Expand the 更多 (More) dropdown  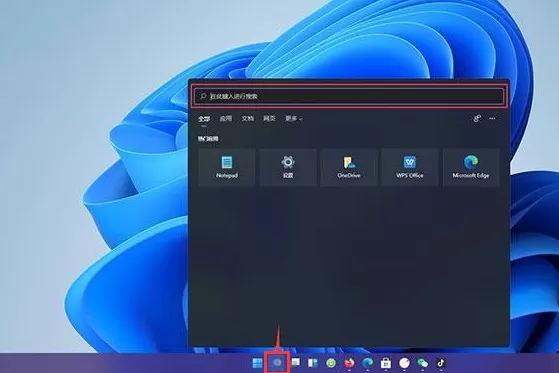point(293,118)
